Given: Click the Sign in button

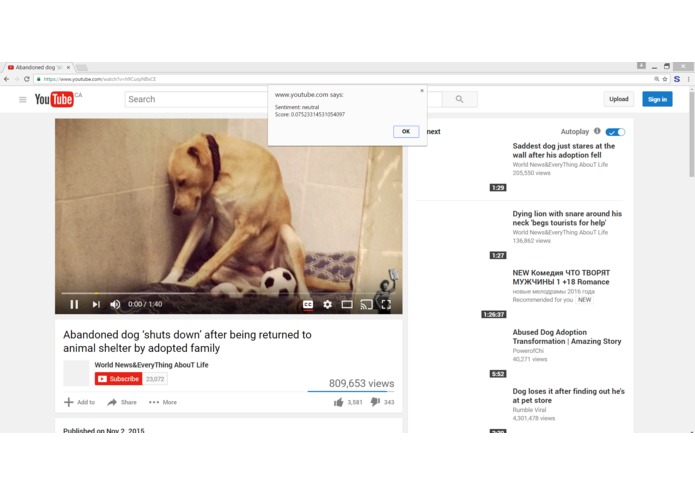Looking at the screenshot, I should tap(657, 99).
